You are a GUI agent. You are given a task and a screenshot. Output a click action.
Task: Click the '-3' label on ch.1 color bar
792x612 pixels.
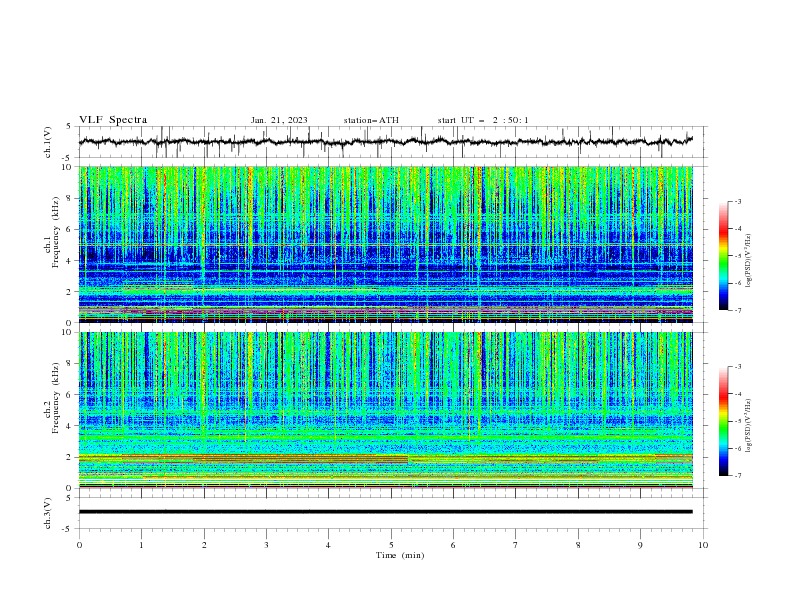tap(738, 202)
